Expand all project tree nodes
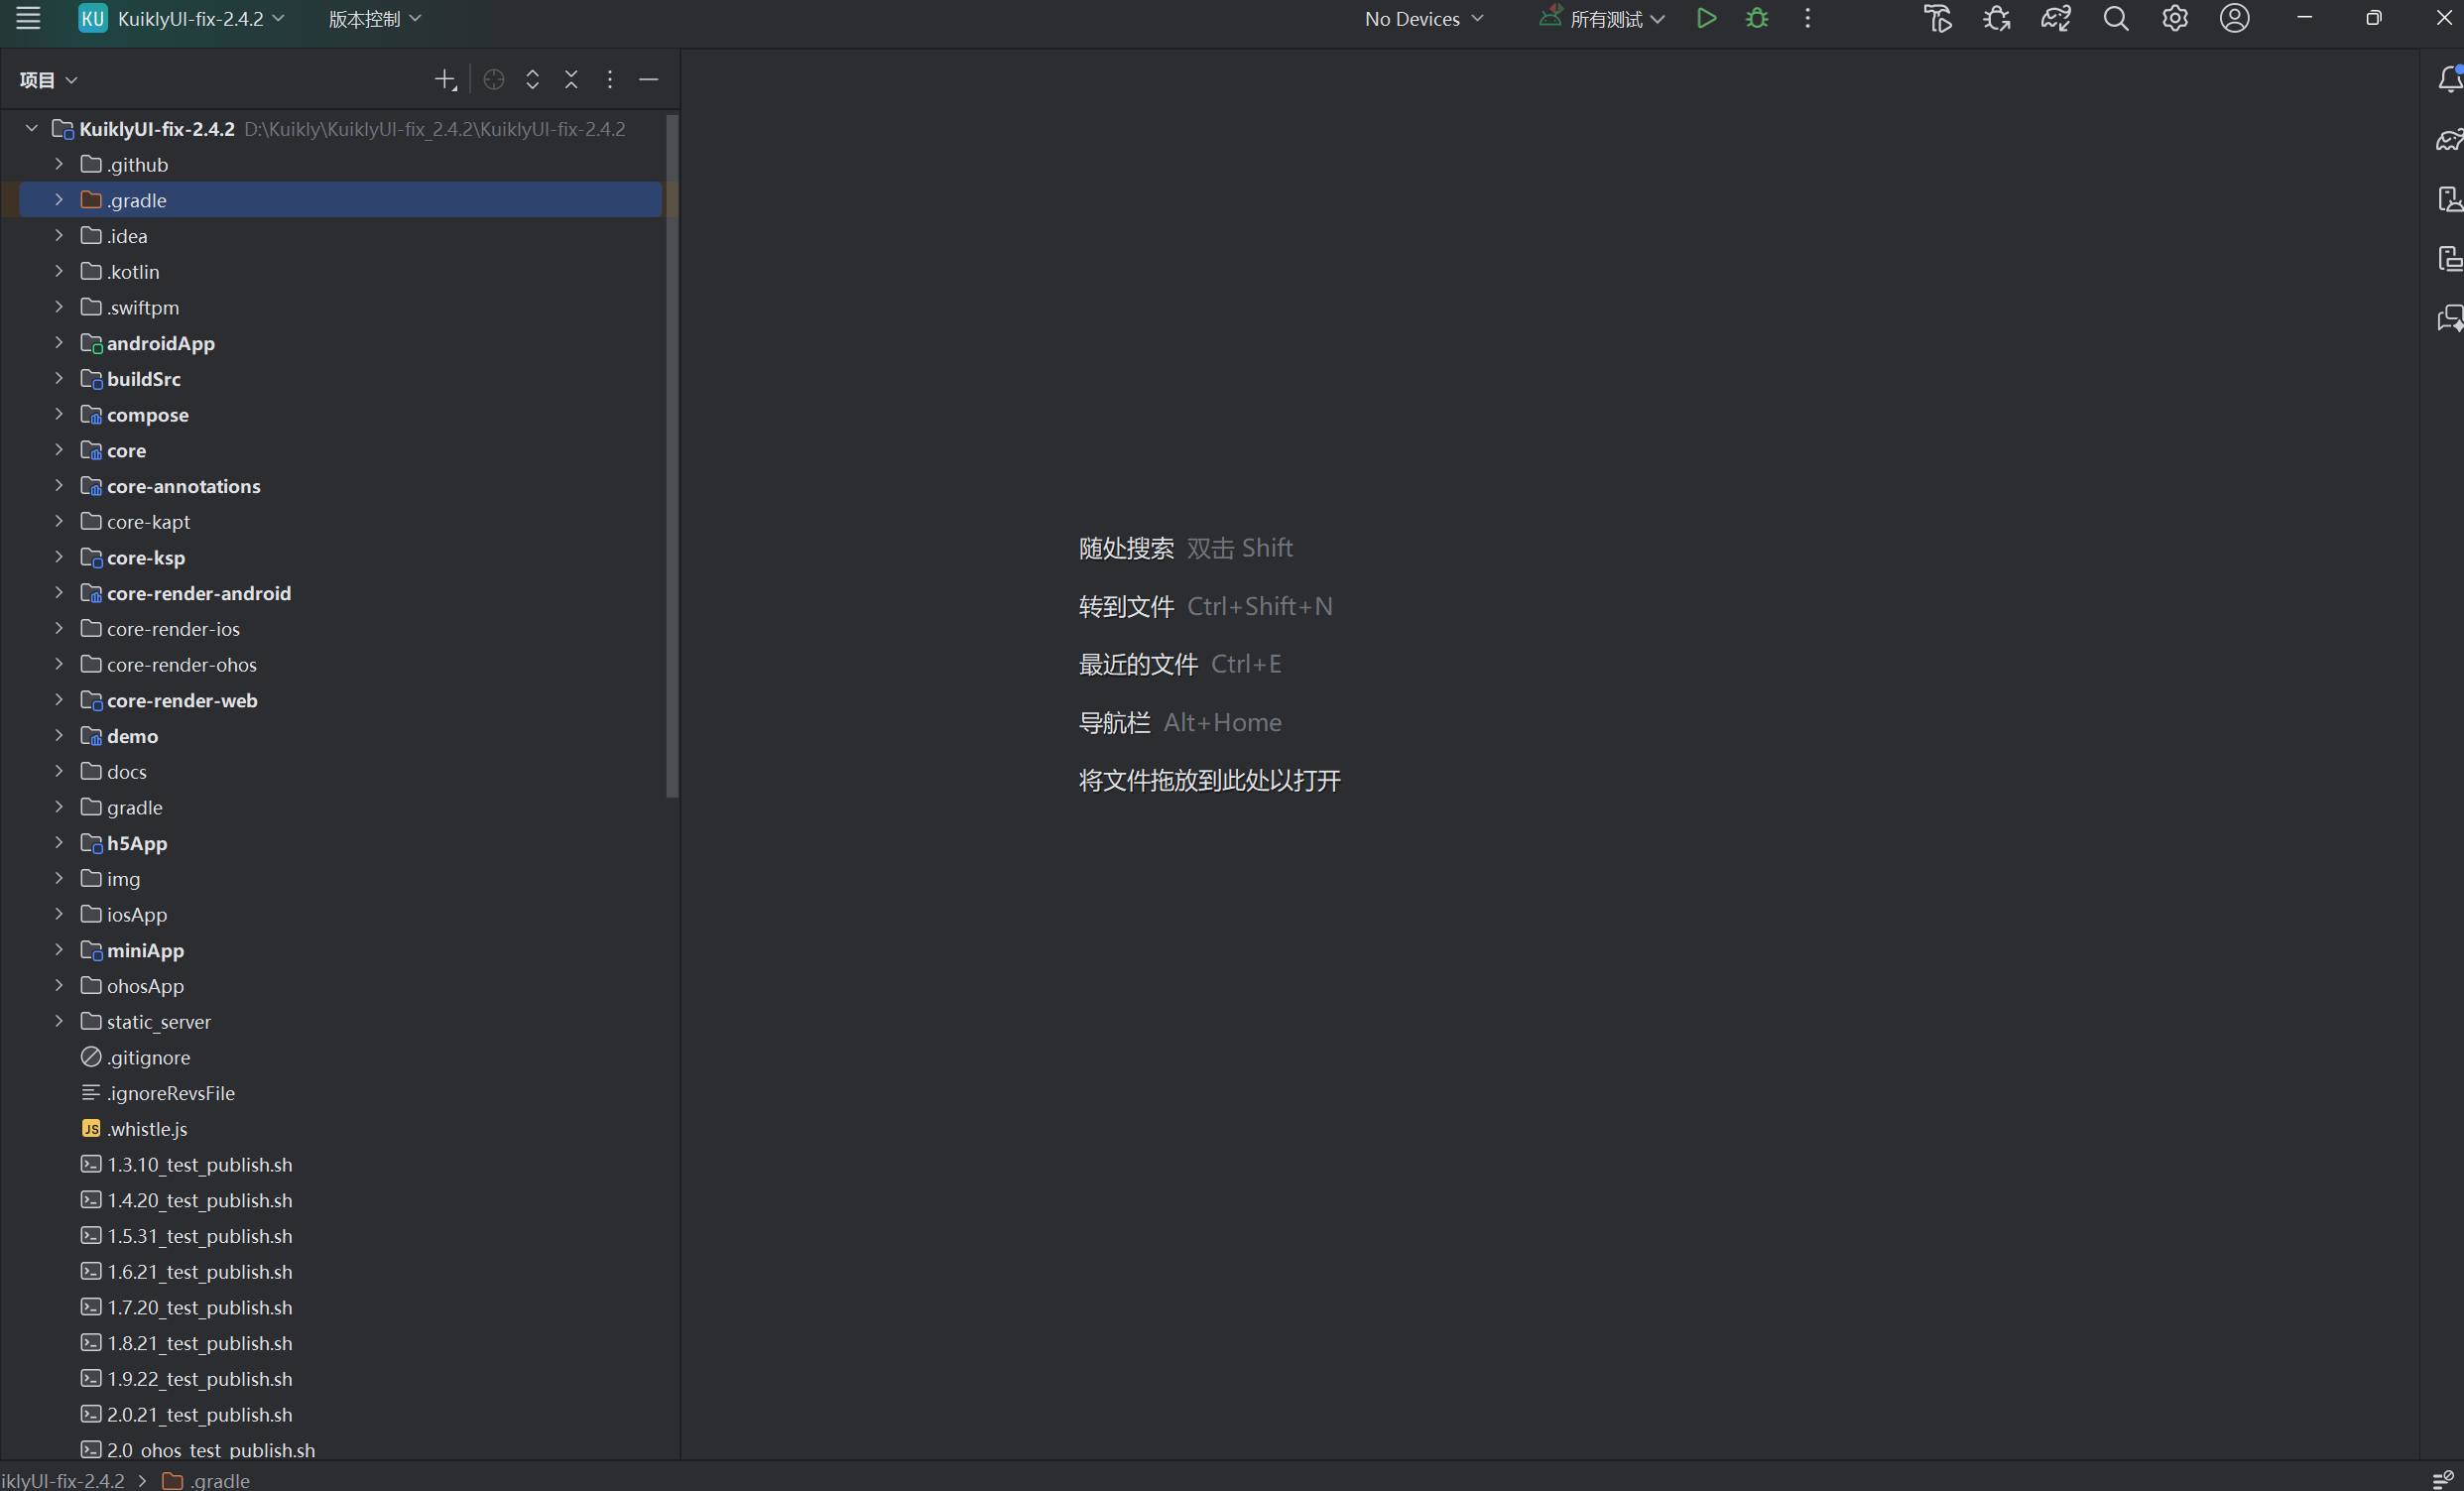 pyautogui.click(x=532, y=80)
